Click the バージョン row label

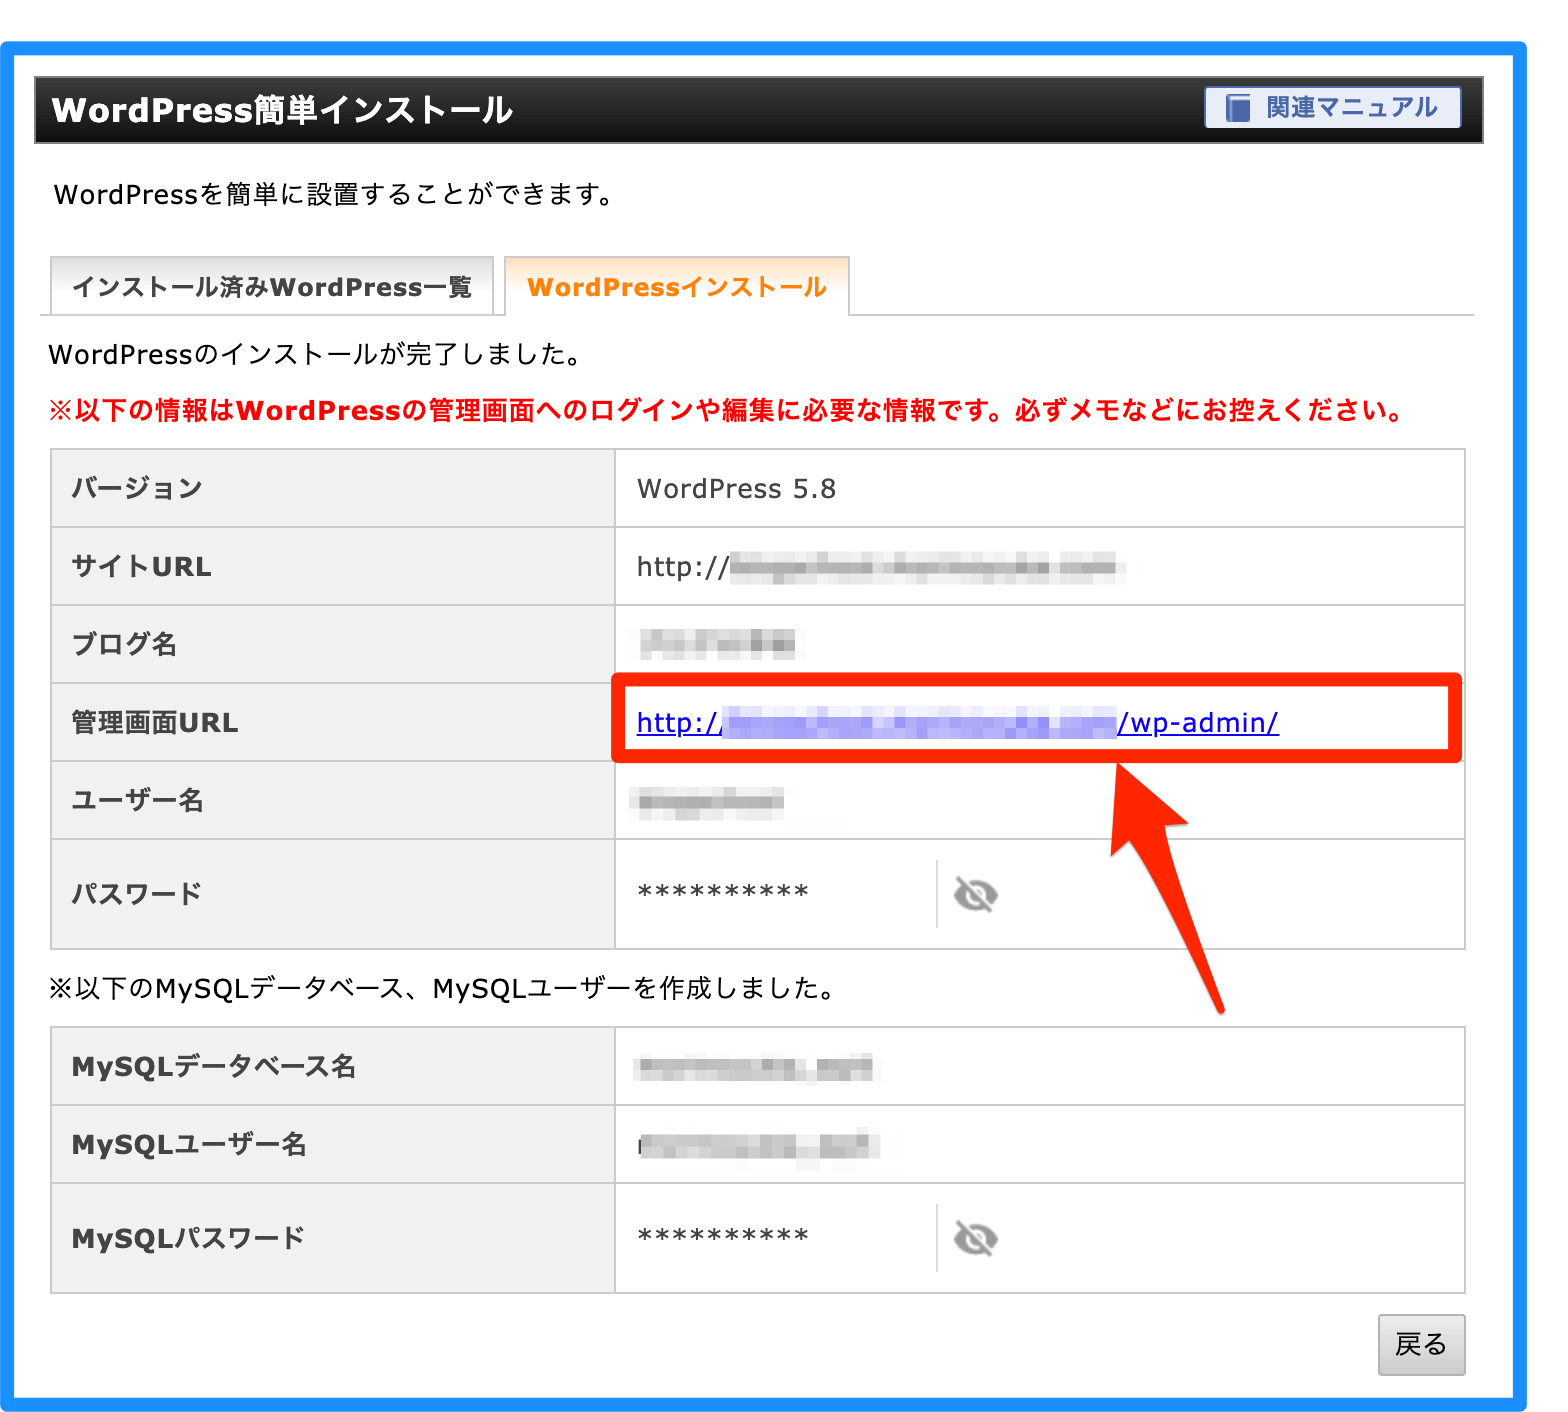(x=137, y=488)
